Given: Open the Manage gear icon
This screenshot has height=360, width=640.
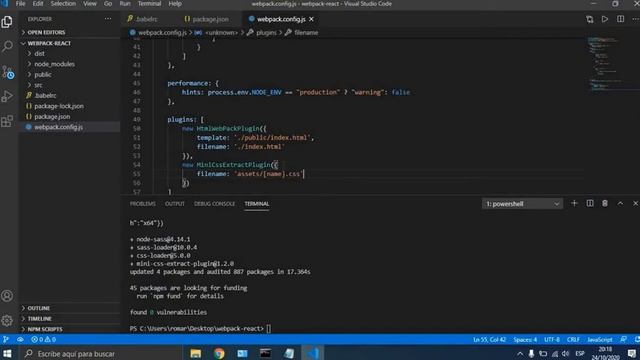Looking at the screenshot, I should pyautogui.click(x=7, y=320).
